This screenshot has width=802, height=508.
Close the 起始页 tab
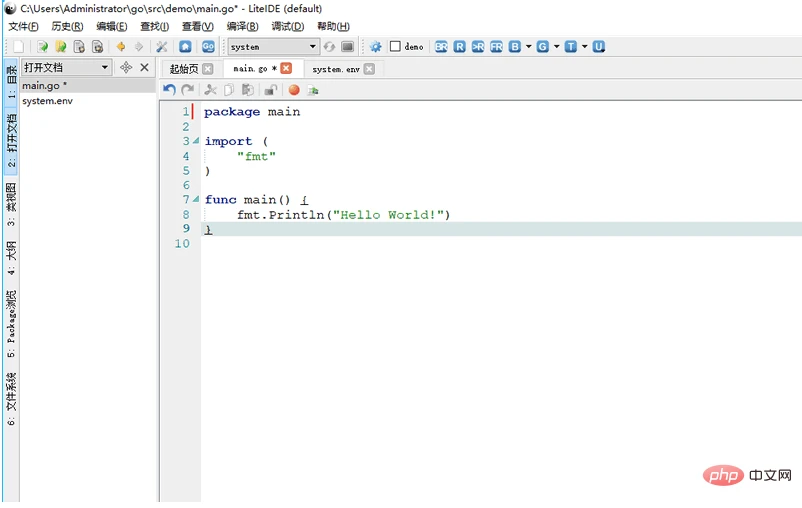click(x=208, y=69)
